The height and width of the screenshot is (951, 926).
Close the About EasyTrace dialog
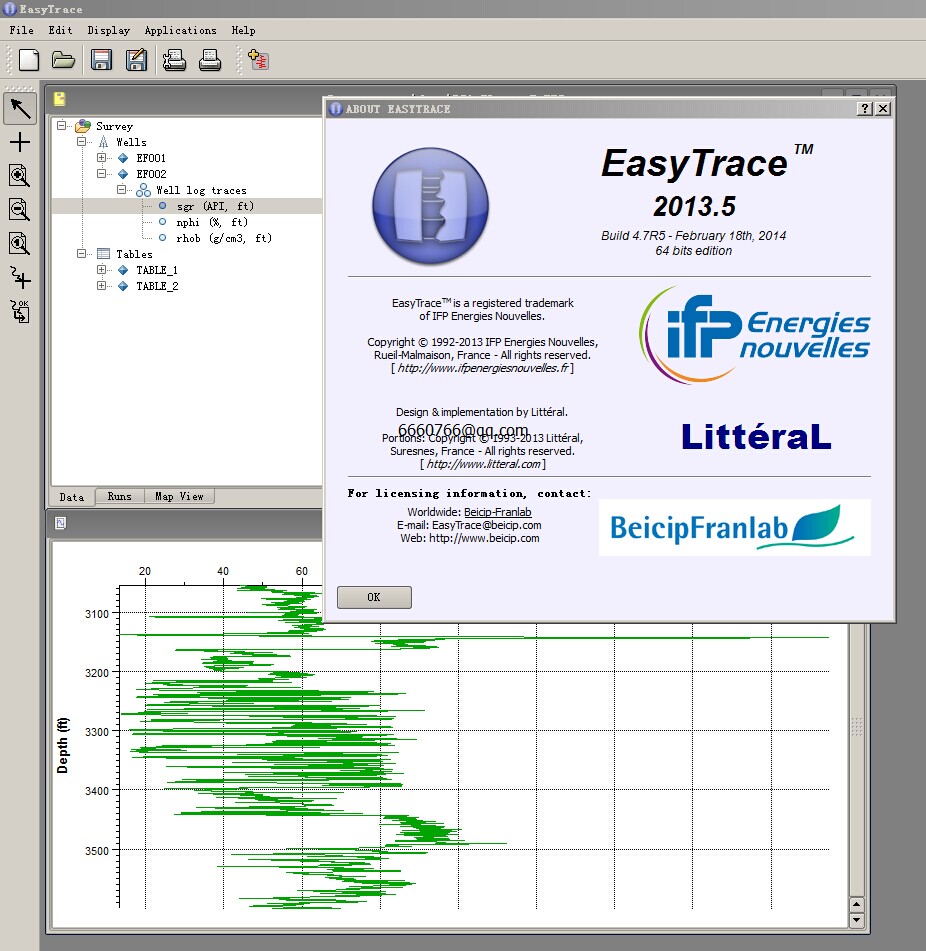883,109
